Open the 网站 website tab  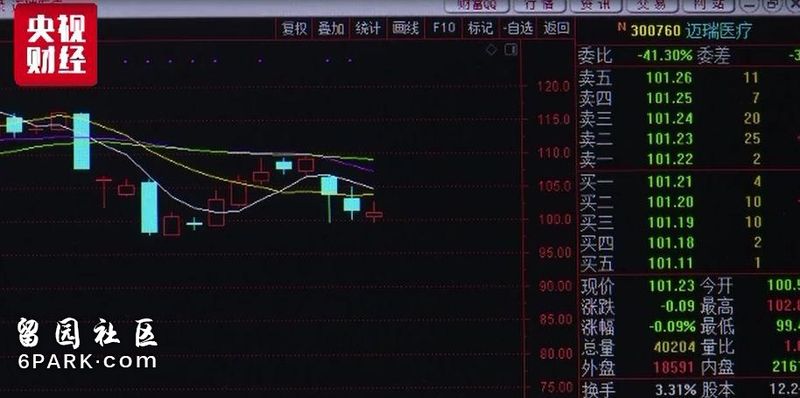pos(709,5)
